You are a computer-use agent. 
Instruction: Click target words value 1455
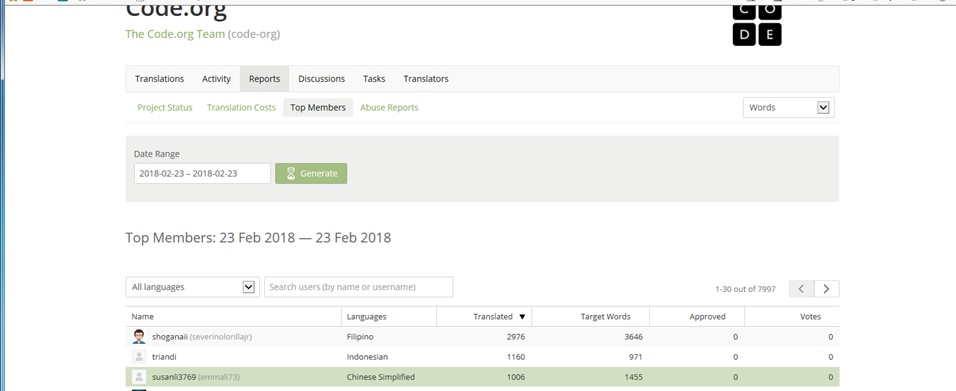click(x=633, y=377)
